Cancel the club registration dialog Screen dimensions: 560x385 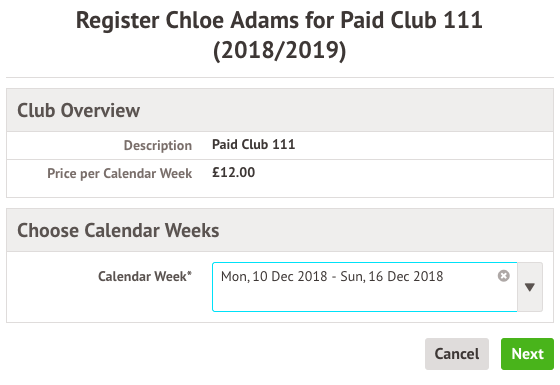(x=457, y=354)
